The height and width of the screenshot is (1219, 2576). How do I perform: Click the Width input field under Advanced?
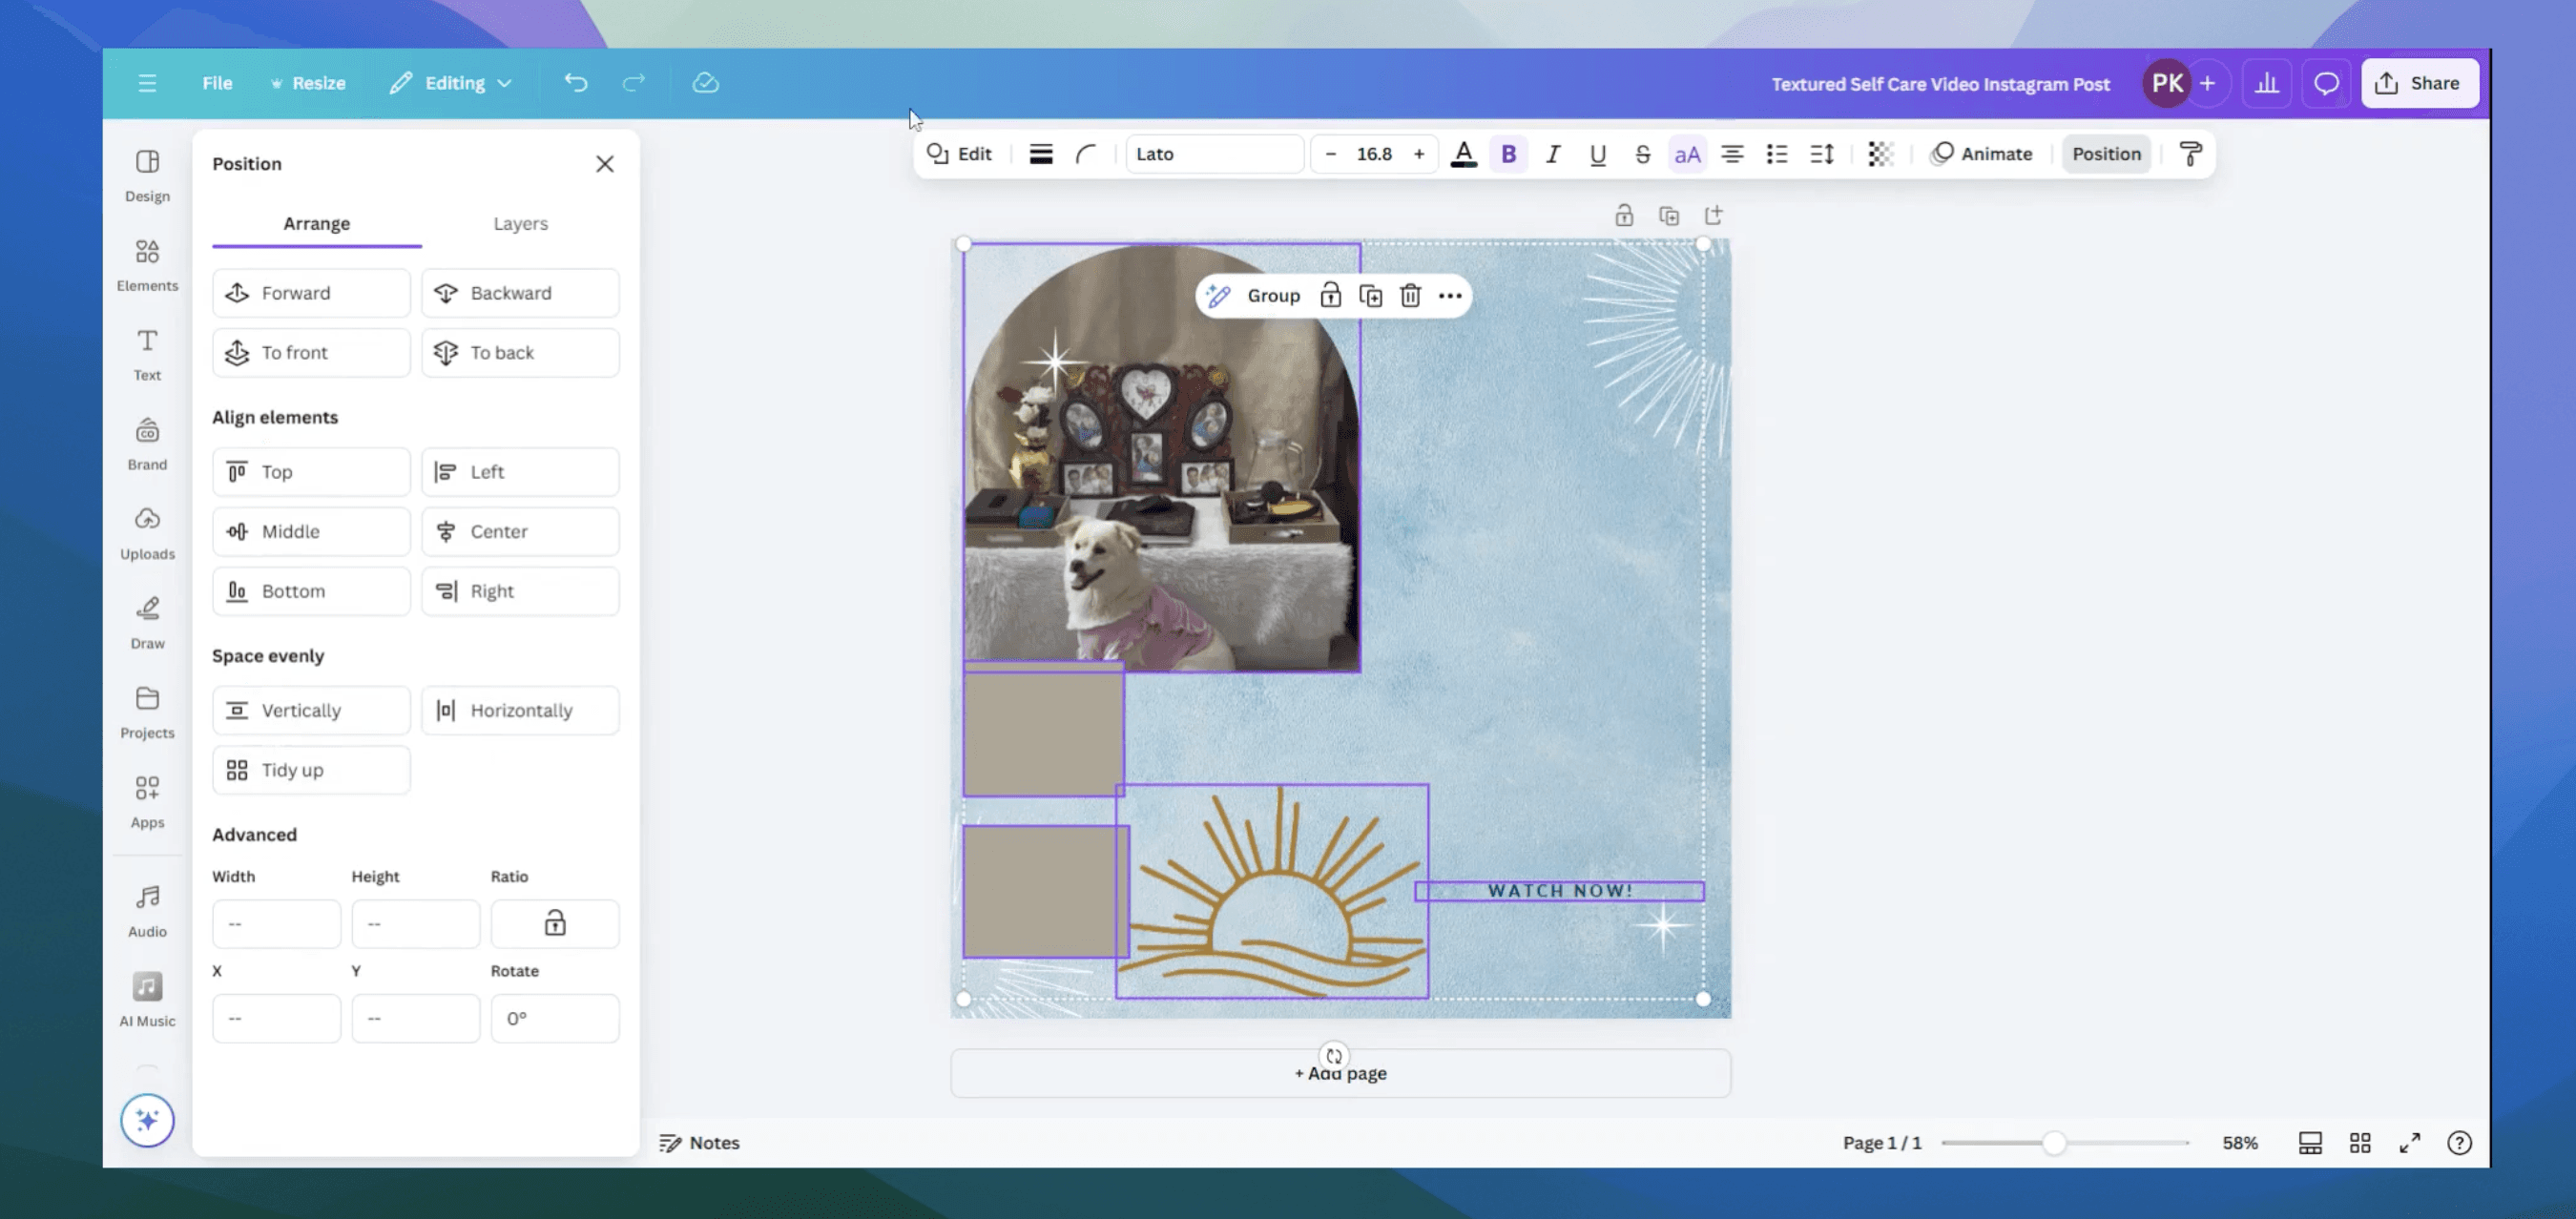[276, 923]
